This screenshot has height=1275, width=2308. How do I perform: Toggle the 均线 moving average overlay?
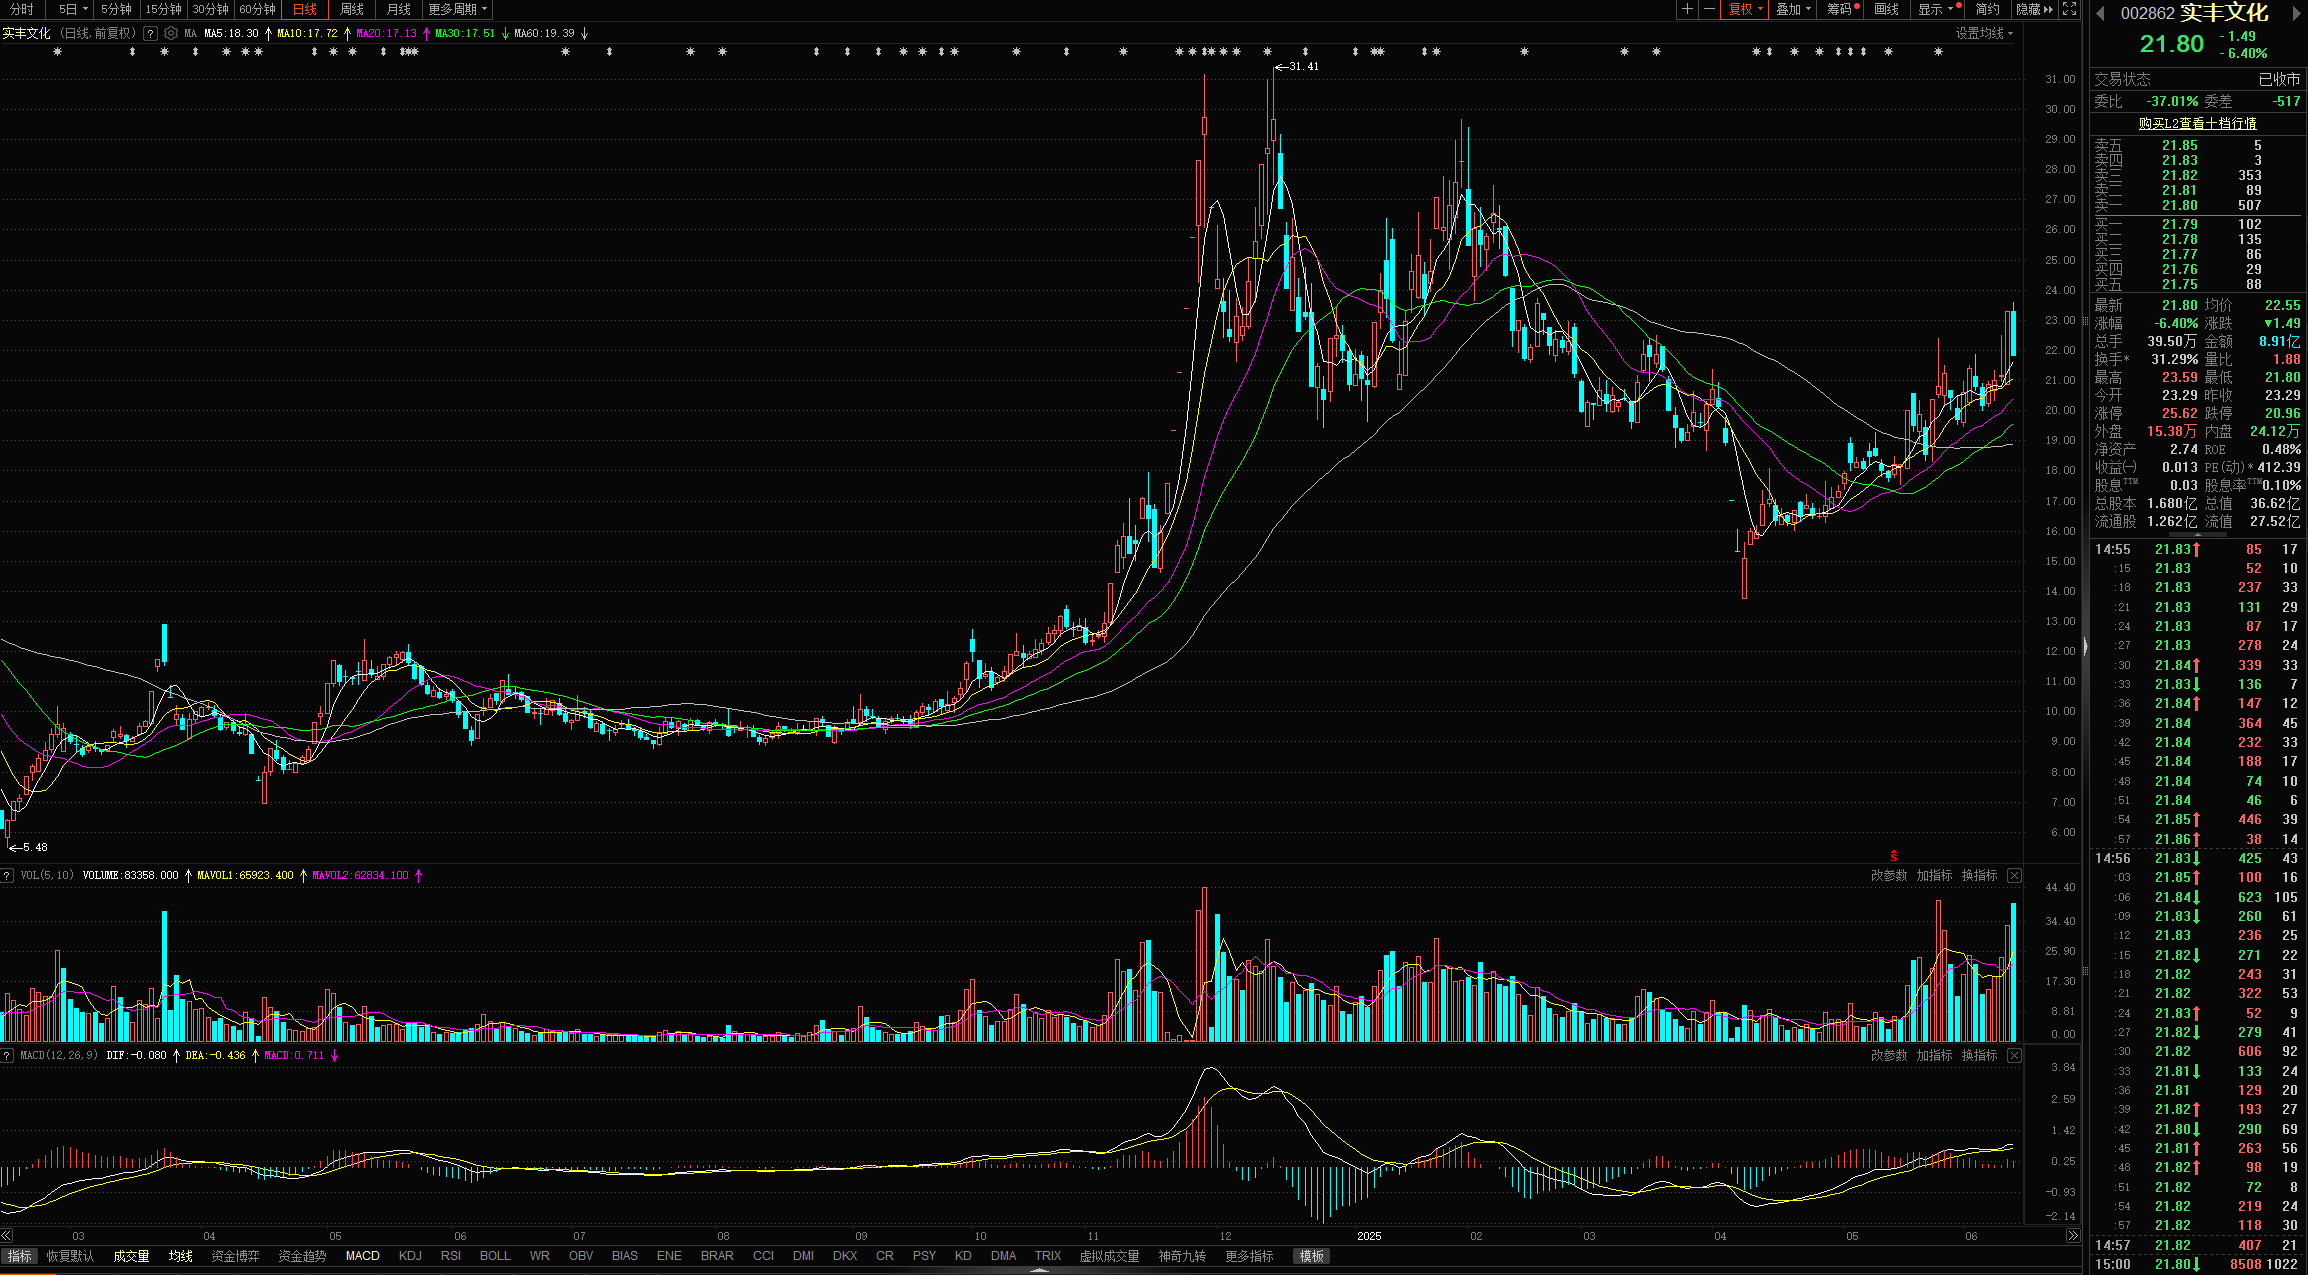pos(180,1256)
